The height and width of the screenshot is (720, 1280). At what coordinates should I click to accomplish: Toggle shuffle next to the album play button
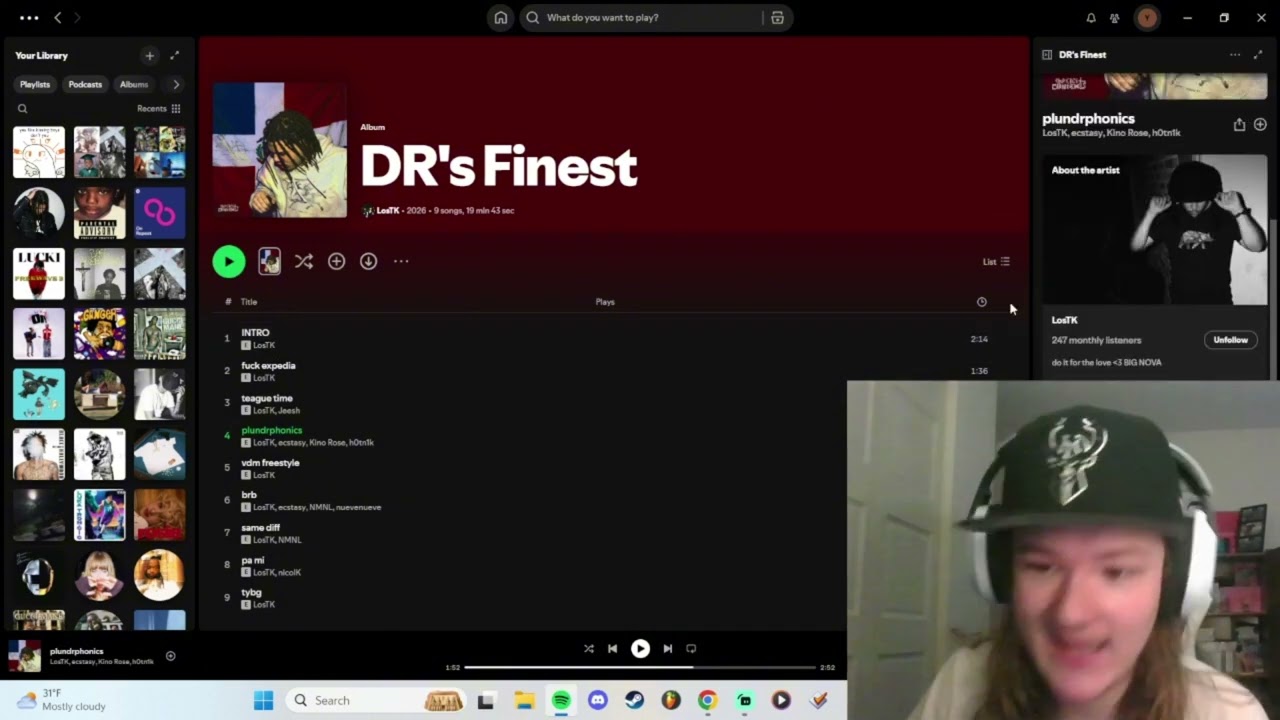pyautogui.click(x=304, y=261)
